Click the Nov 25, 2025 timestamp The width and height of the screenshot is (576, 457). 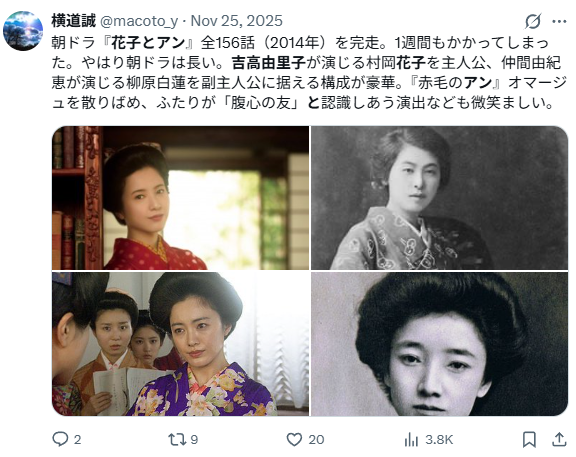click(x=237, y=21)
